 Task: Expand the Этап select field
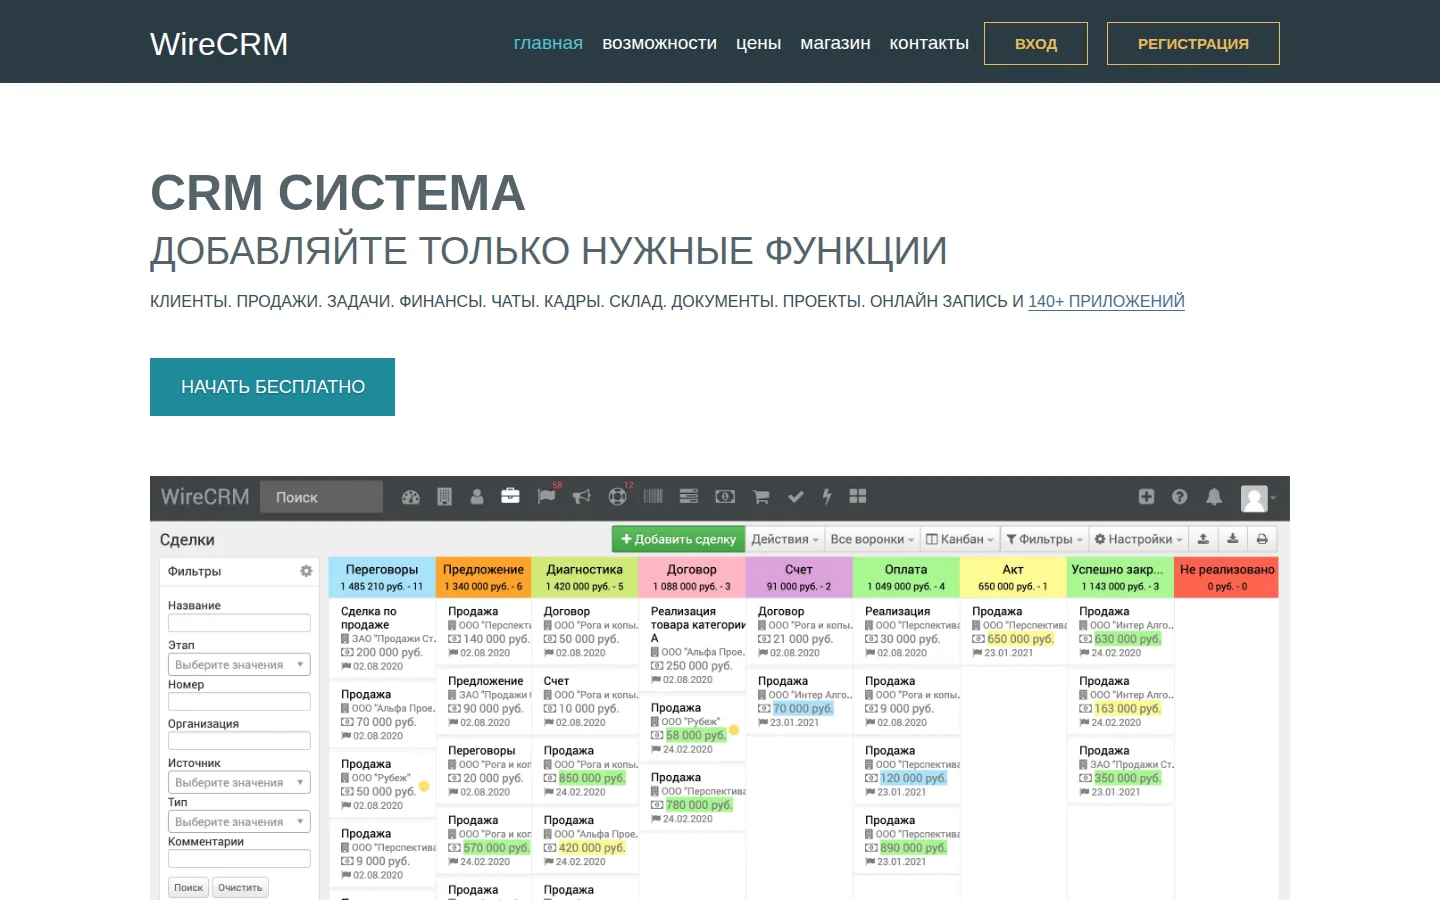[239, 665]
